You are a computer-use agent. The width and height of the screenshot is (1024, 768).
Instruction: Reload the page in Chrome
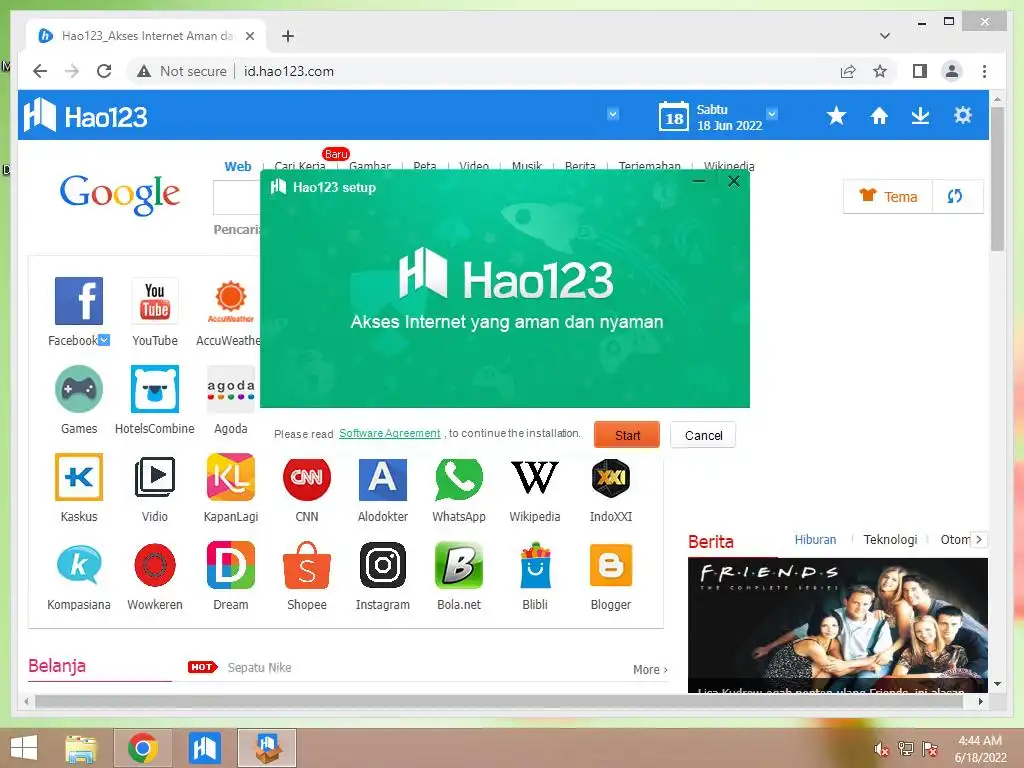coord(104,71)
